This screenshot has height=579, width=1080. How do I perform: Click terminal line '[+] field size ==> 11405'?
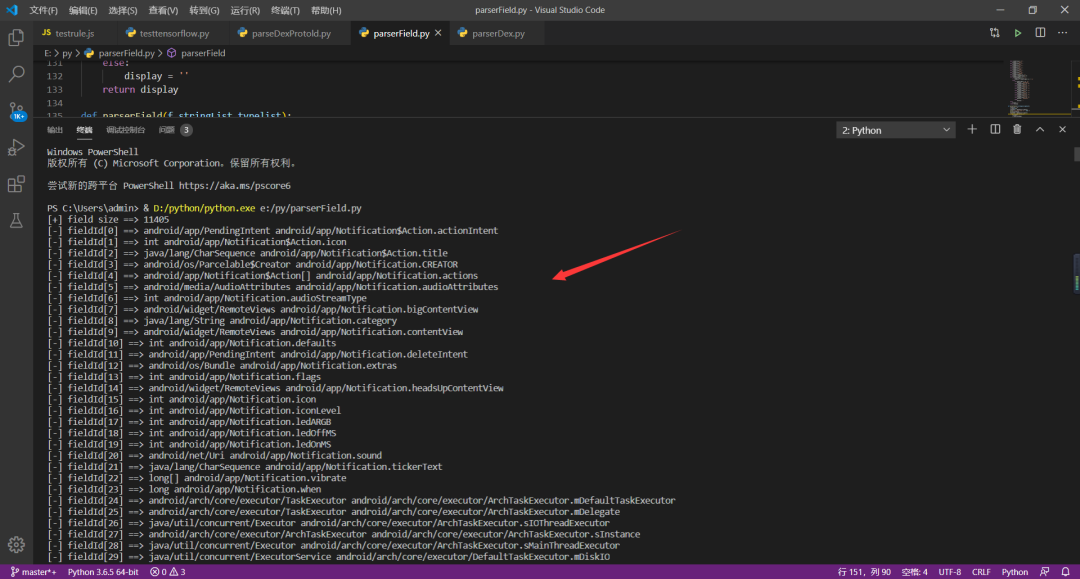tap(108, 220)
